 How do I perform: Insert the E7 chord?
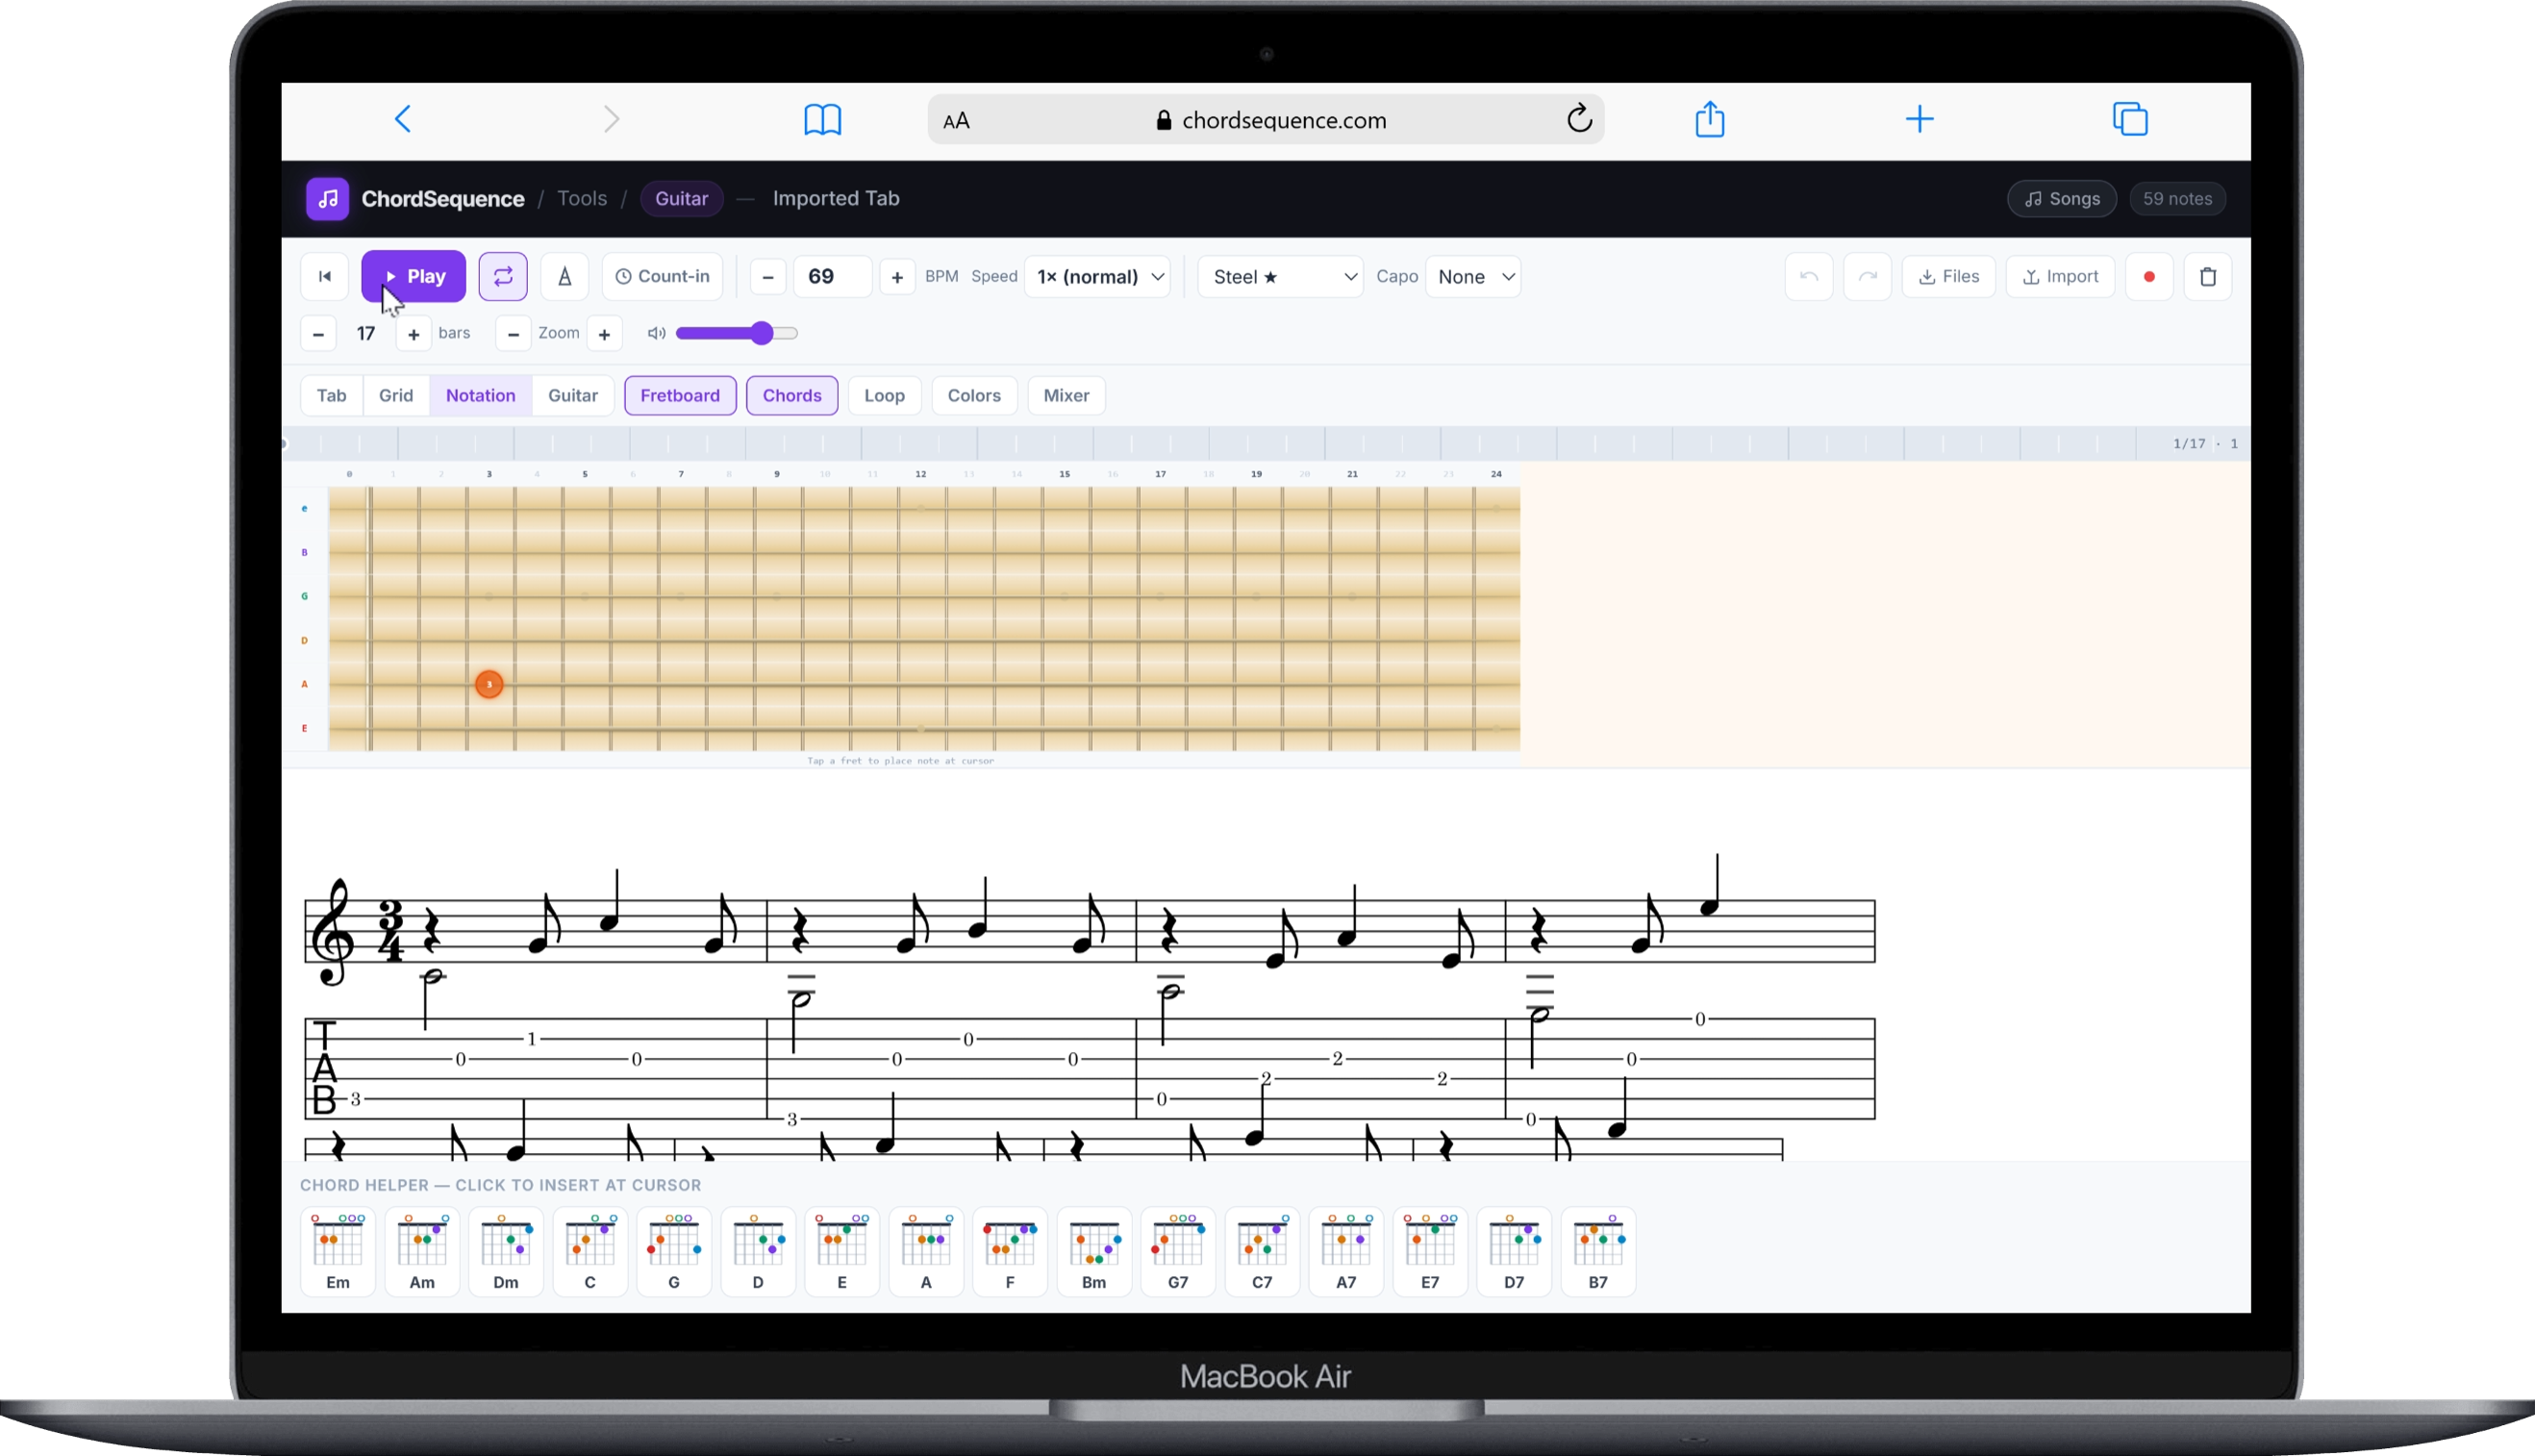coord(1430,1252)
